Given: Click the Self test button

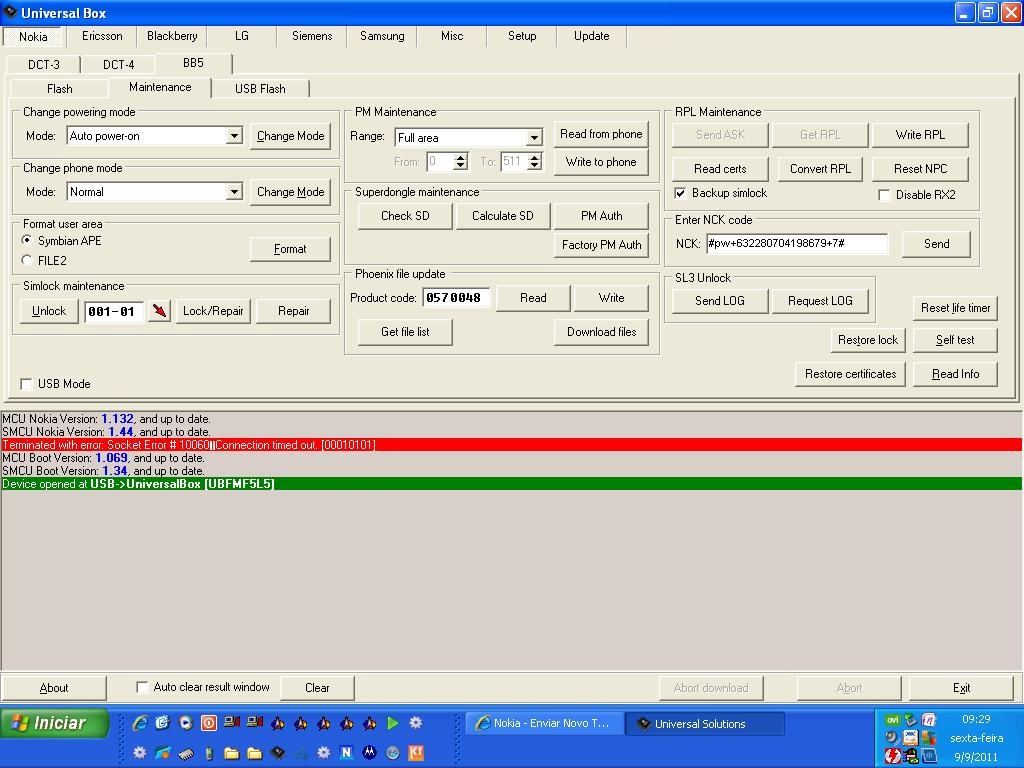Looking at the screenshot, I should pyautogui.click(x=955, y=340).
